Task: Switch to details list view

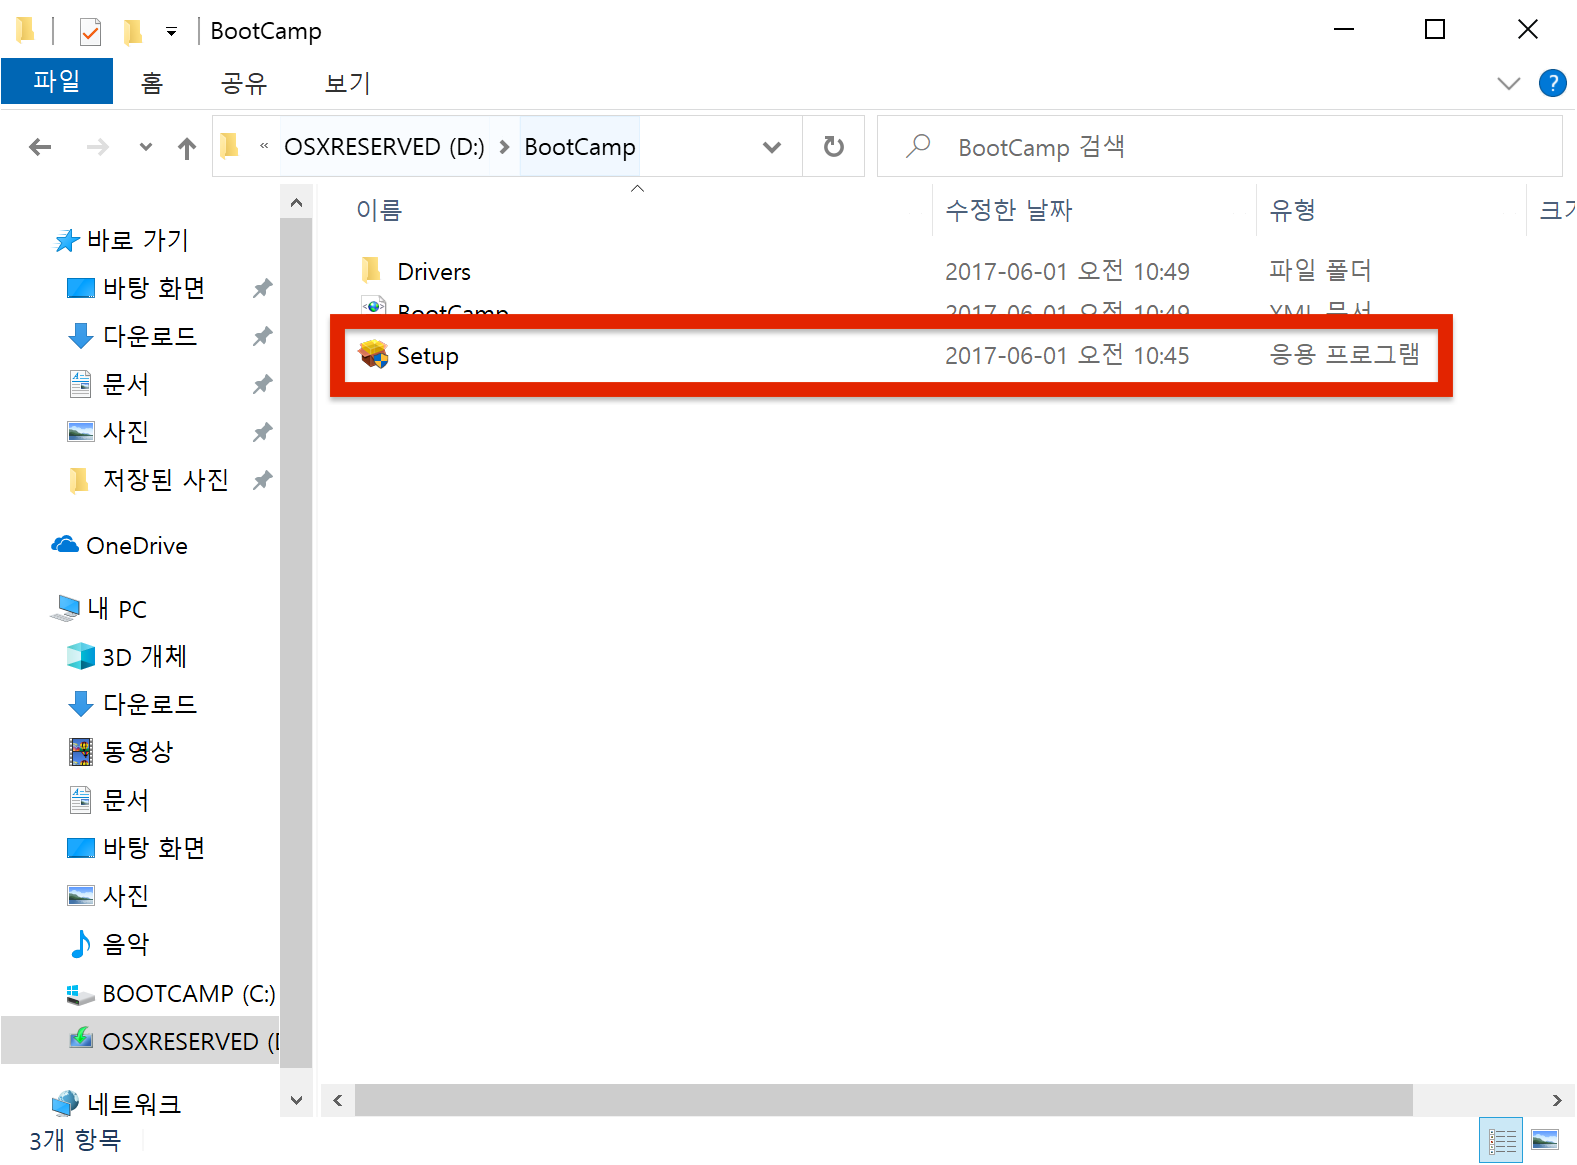Action: [x=1501, y=1140]
